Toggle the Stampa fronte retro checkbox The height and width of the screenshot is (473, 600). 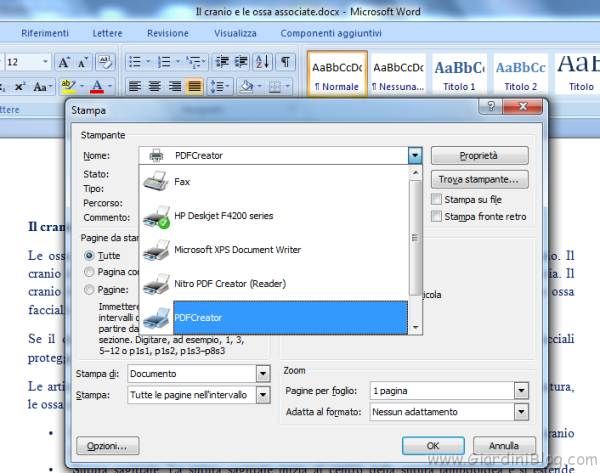point(436,217)
